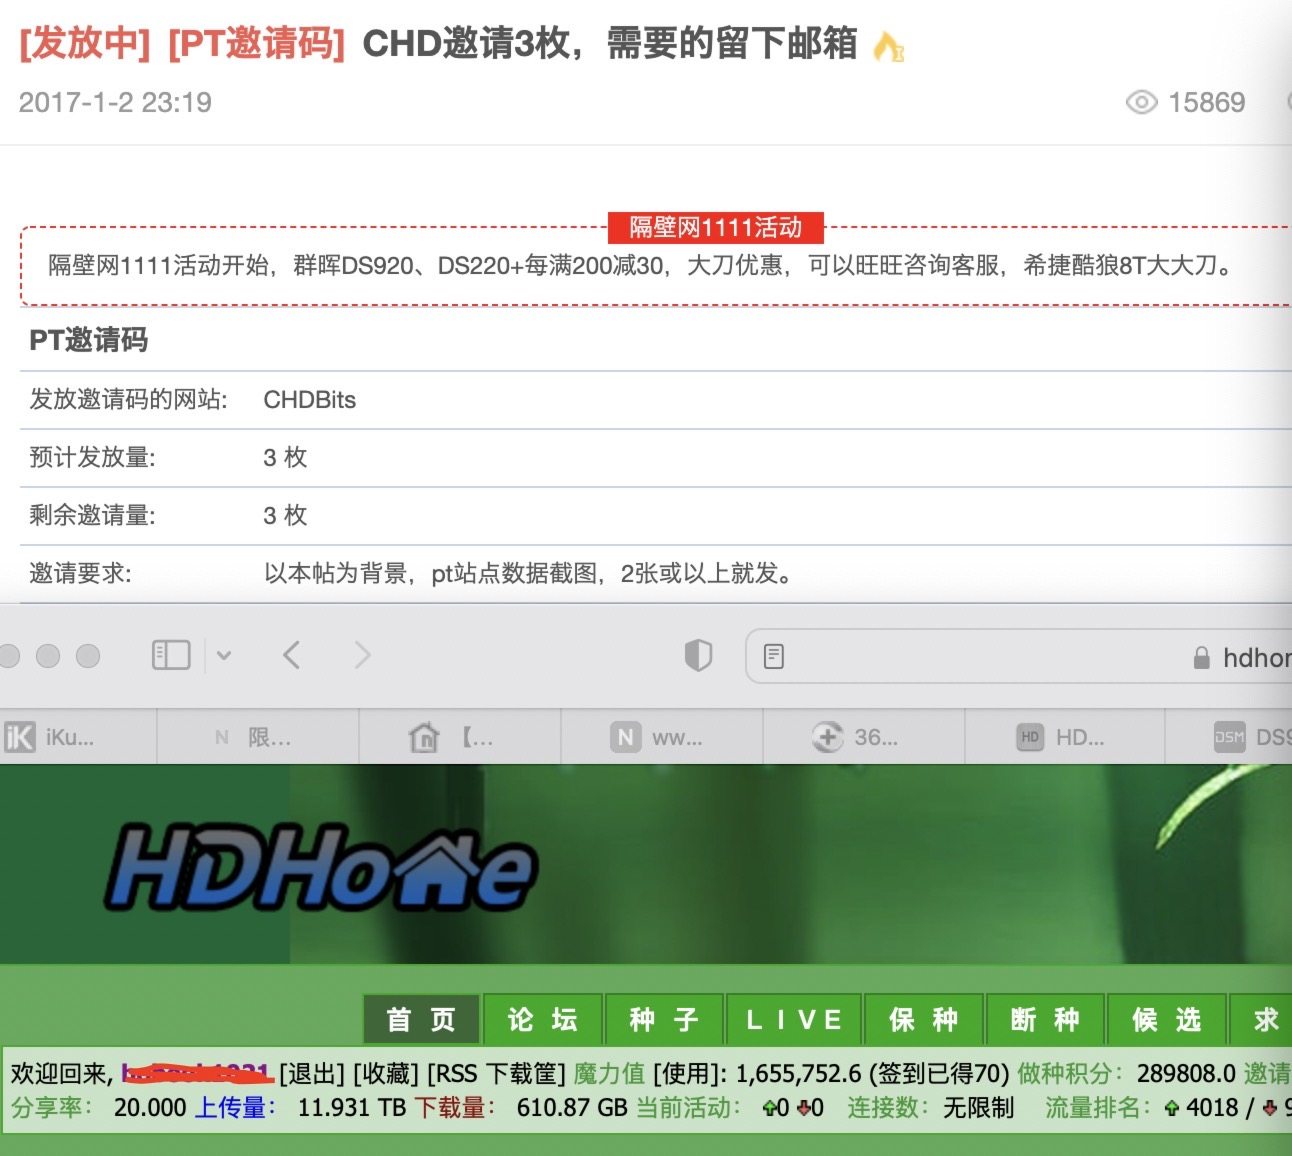Click the 3 枚 value beside 预计发放量
The image size is (1292, 1156).
coord(285,458)
